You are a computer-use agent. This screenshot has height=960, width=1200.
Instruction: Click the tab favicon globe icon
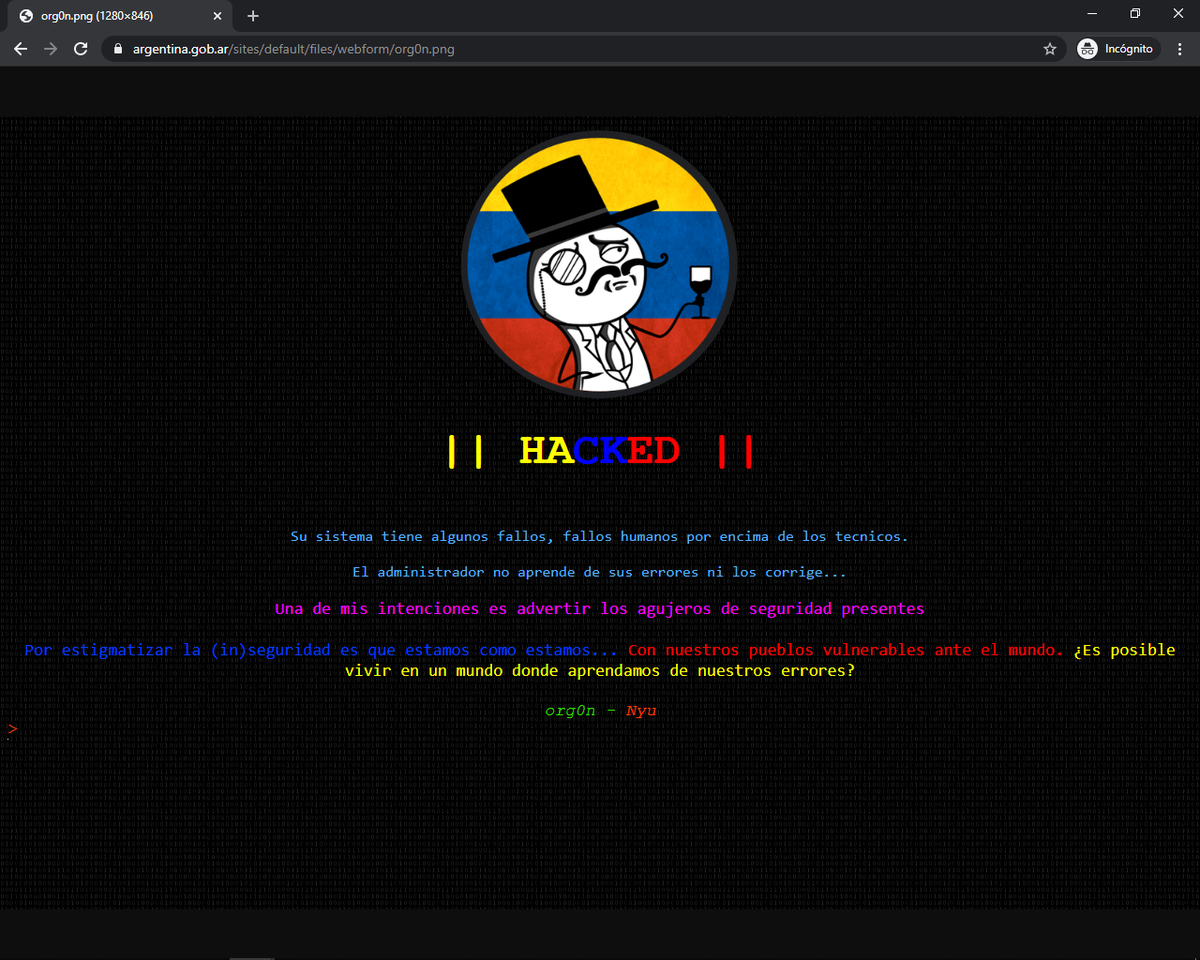tap(27, 16)
